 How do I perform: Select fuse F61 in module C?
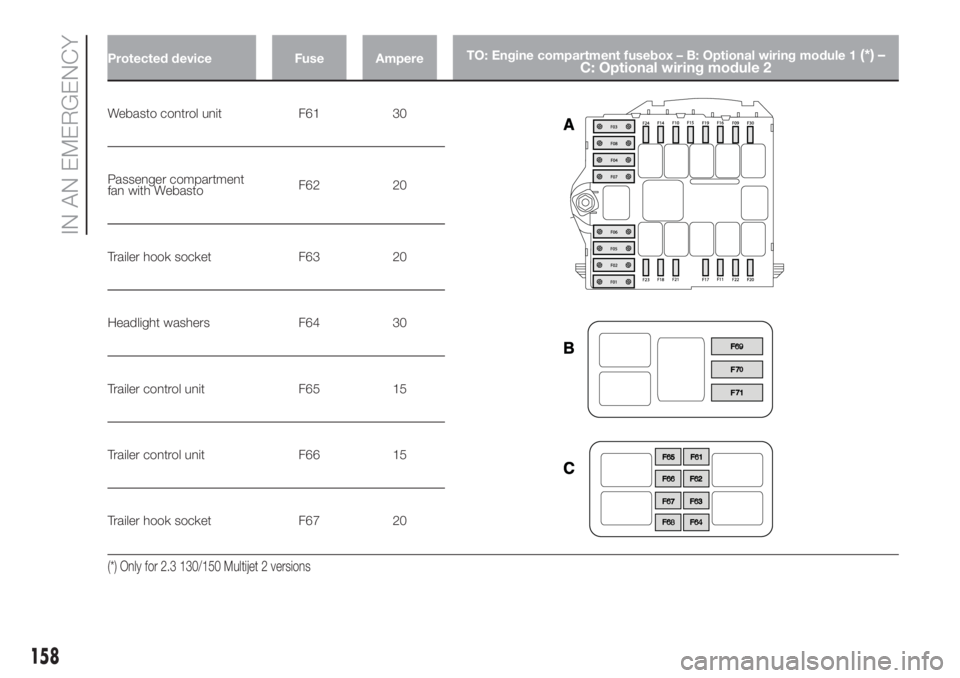pyautogui.click(x=697, y=456)
